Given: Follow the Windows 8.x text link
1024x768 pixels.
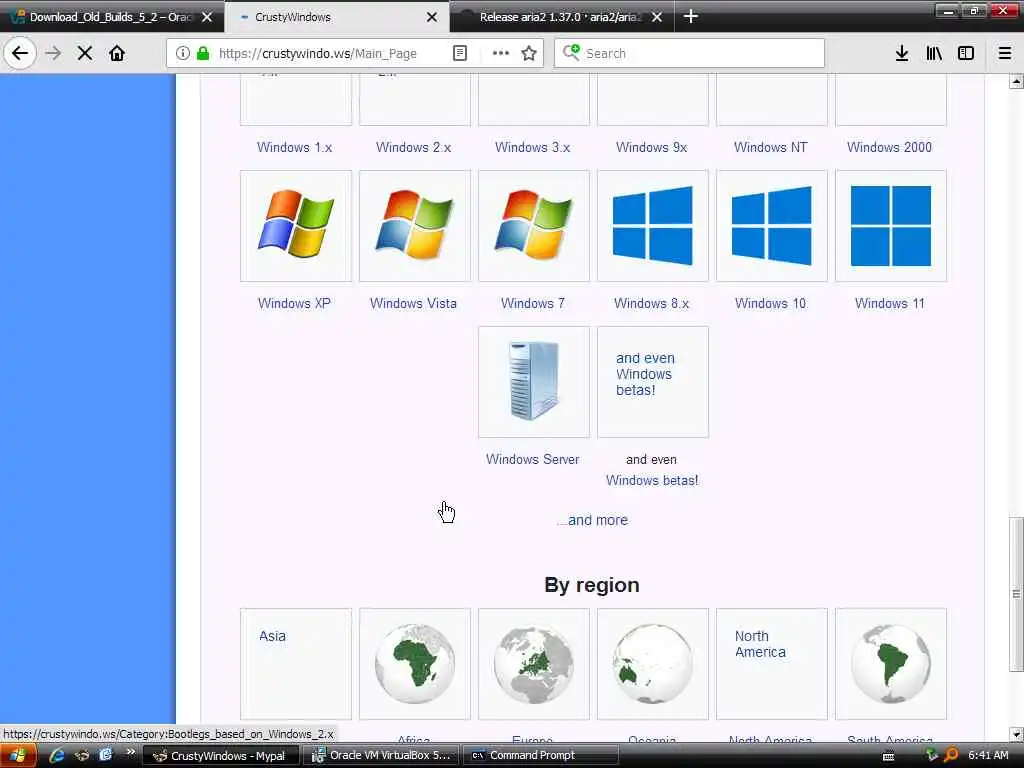Looking at the screenshot, I should (x=652, y=303).
